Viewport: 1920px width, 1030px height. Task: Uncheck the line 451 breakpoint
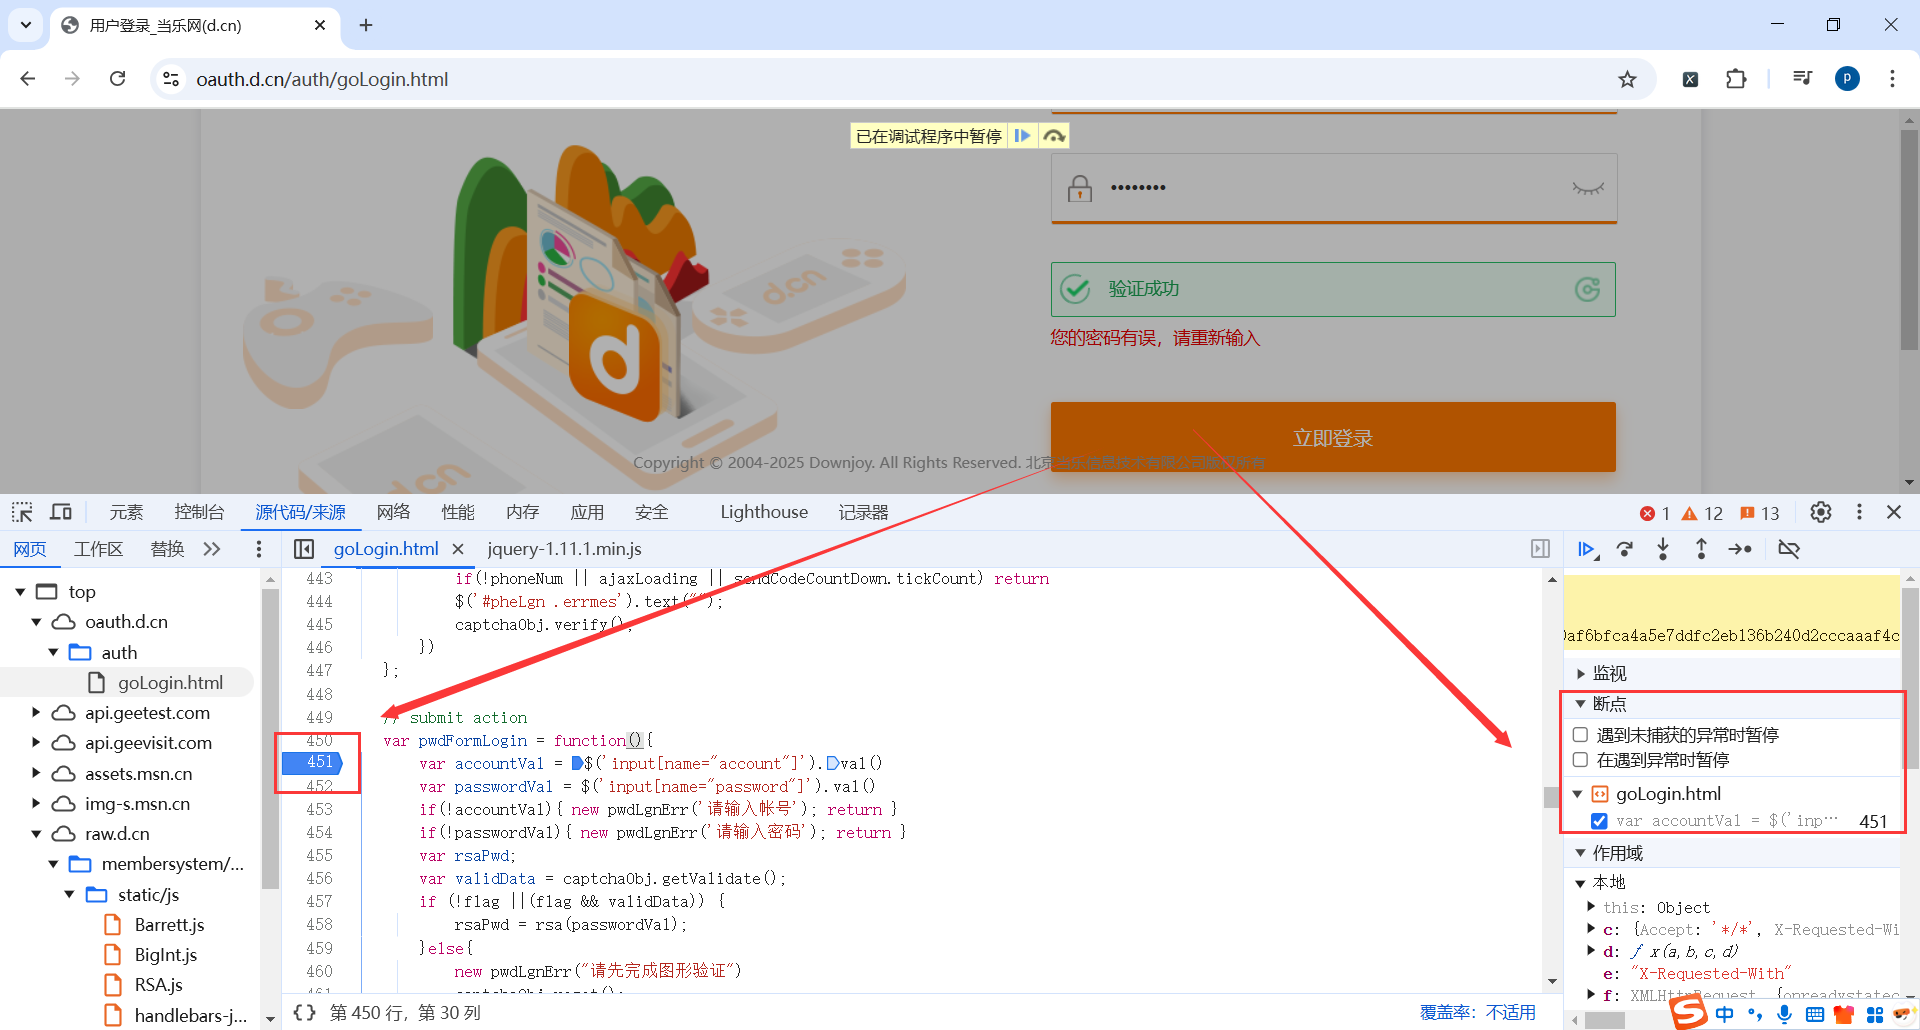[x=1599, y=821]
